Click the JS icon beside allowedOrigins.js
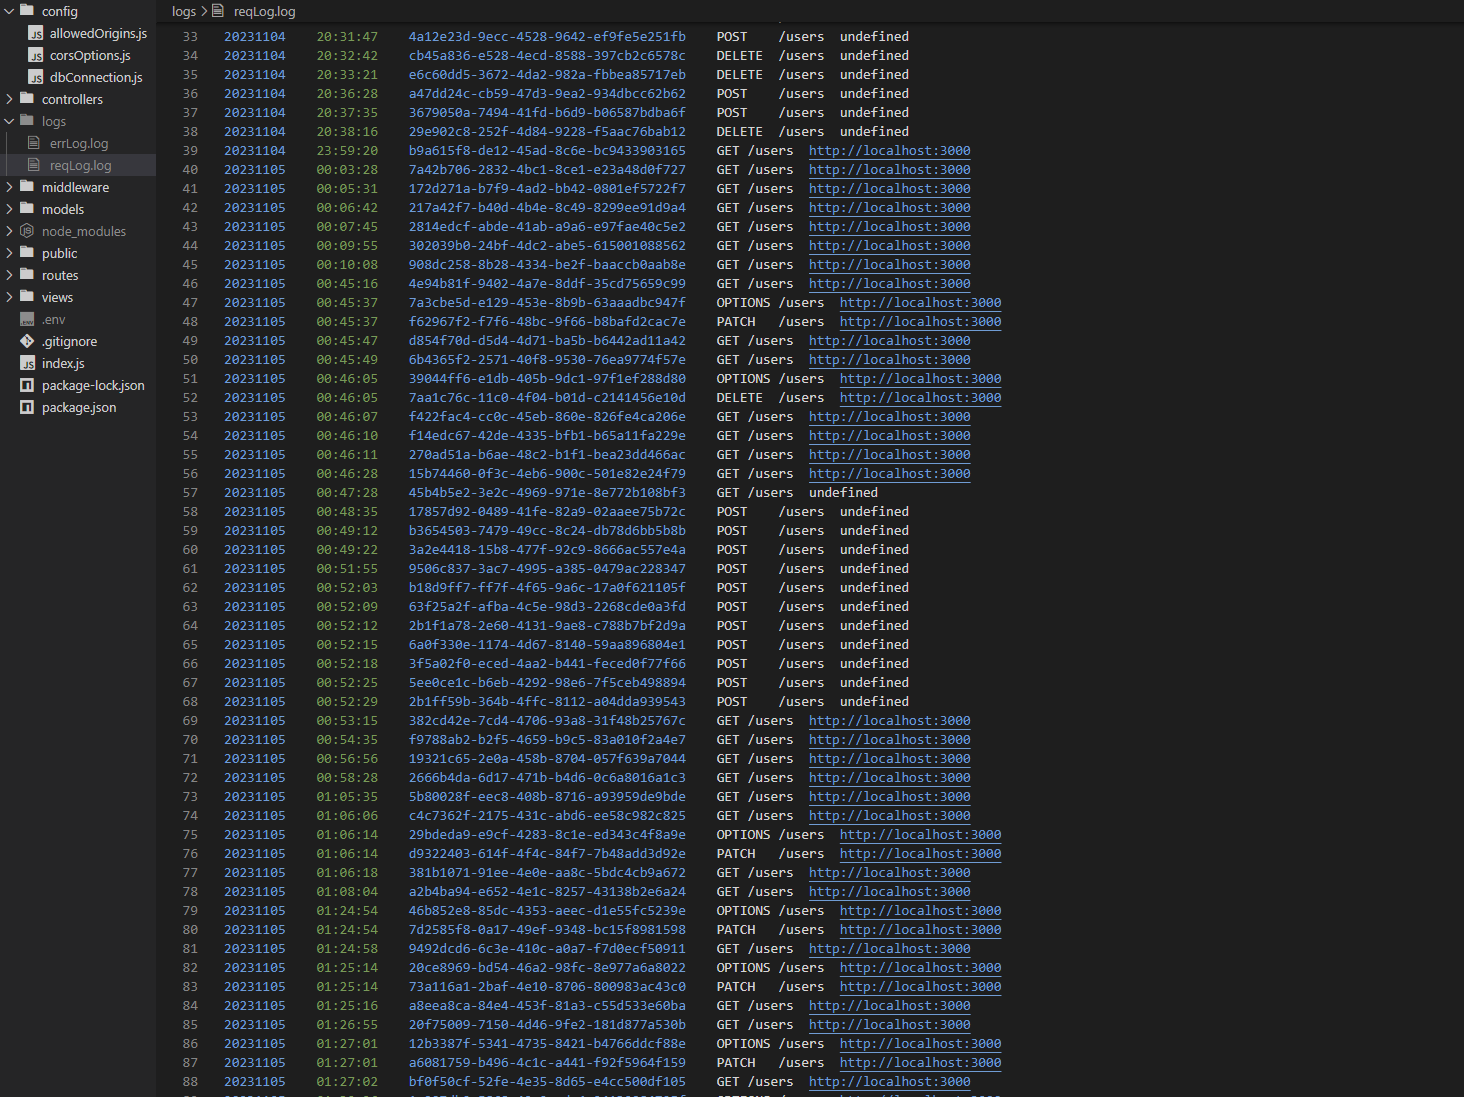 pyautogui.click(x=36, y=34)
